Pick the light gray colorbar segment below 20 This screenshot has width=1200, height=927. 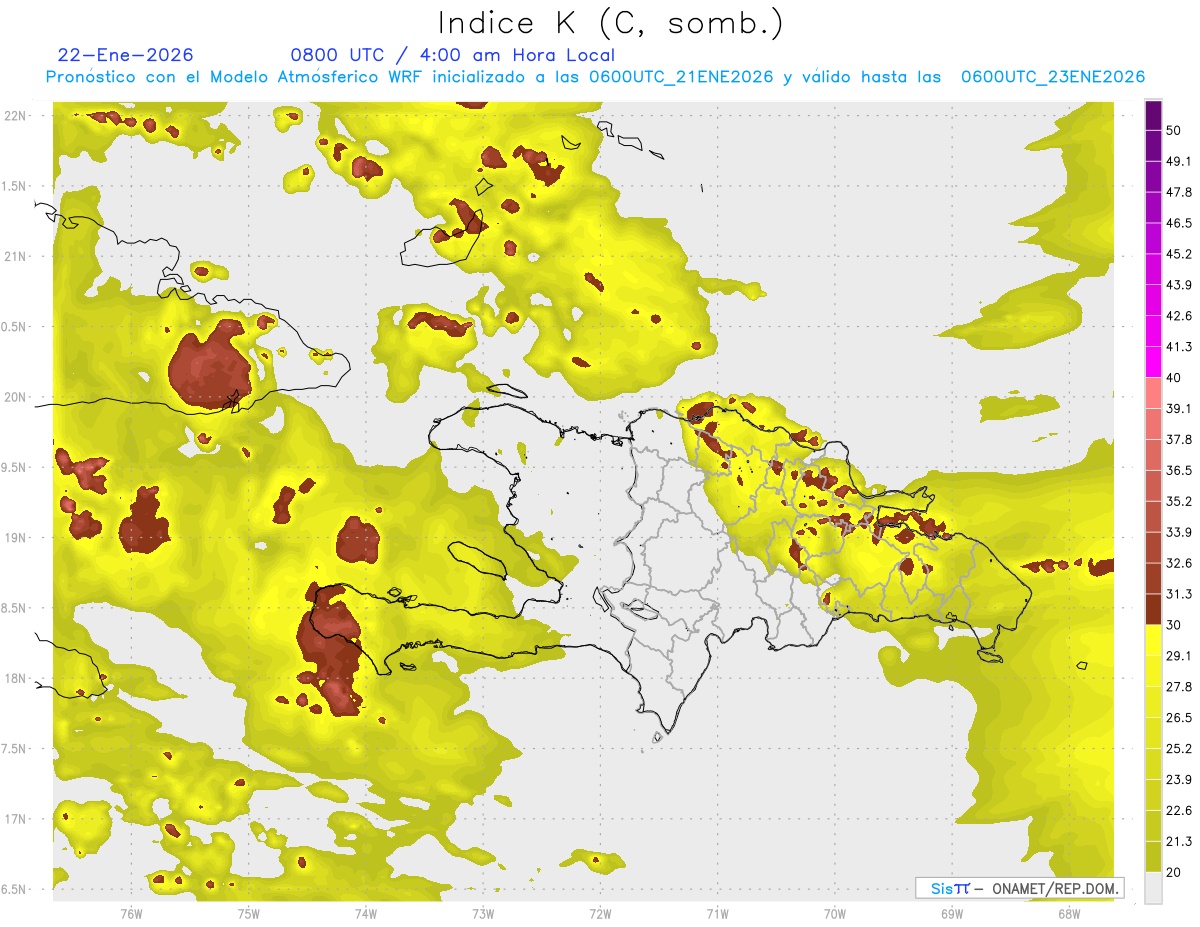tap(1154, 888)
